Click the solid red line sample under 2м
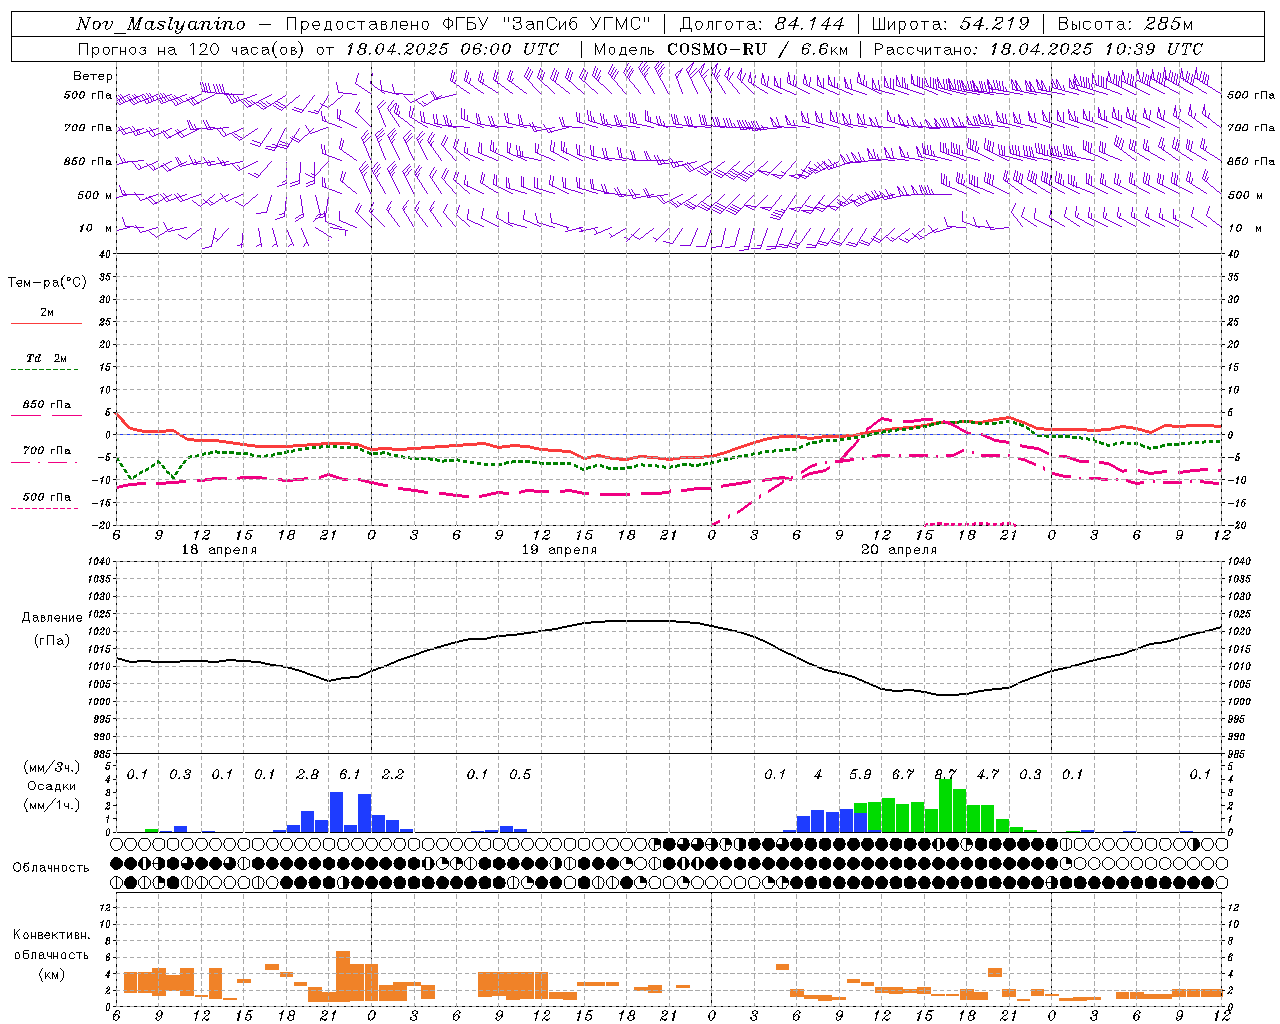The image size is (1280, 1024). pos(46,324)
